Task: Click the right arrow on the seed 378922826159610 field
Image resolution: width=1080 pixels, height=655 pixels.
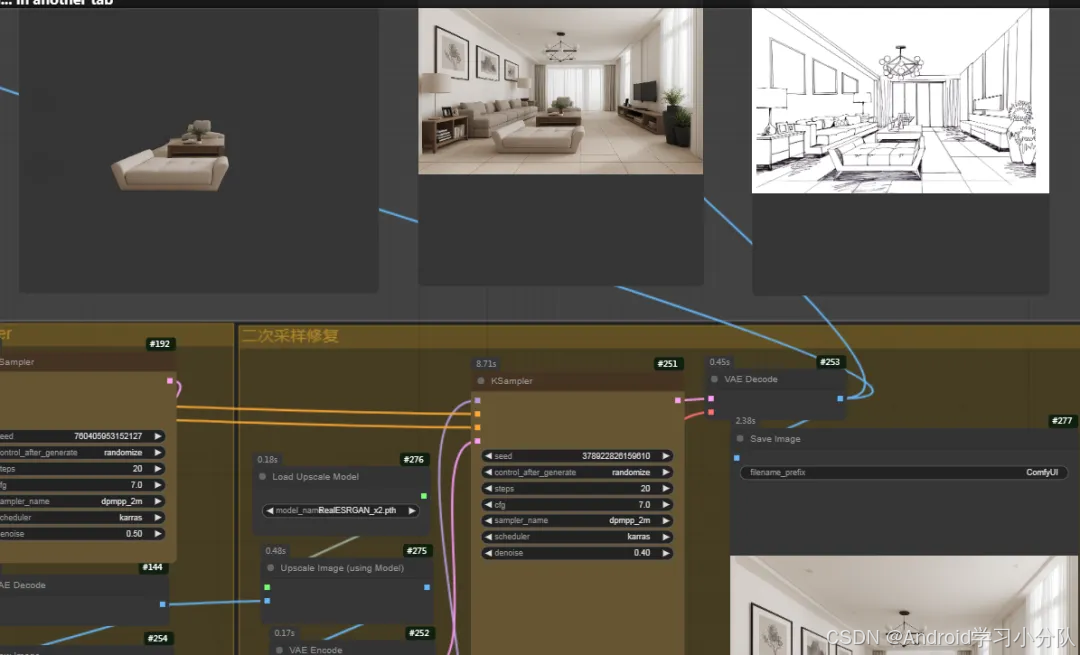Action: click(665, 456)
